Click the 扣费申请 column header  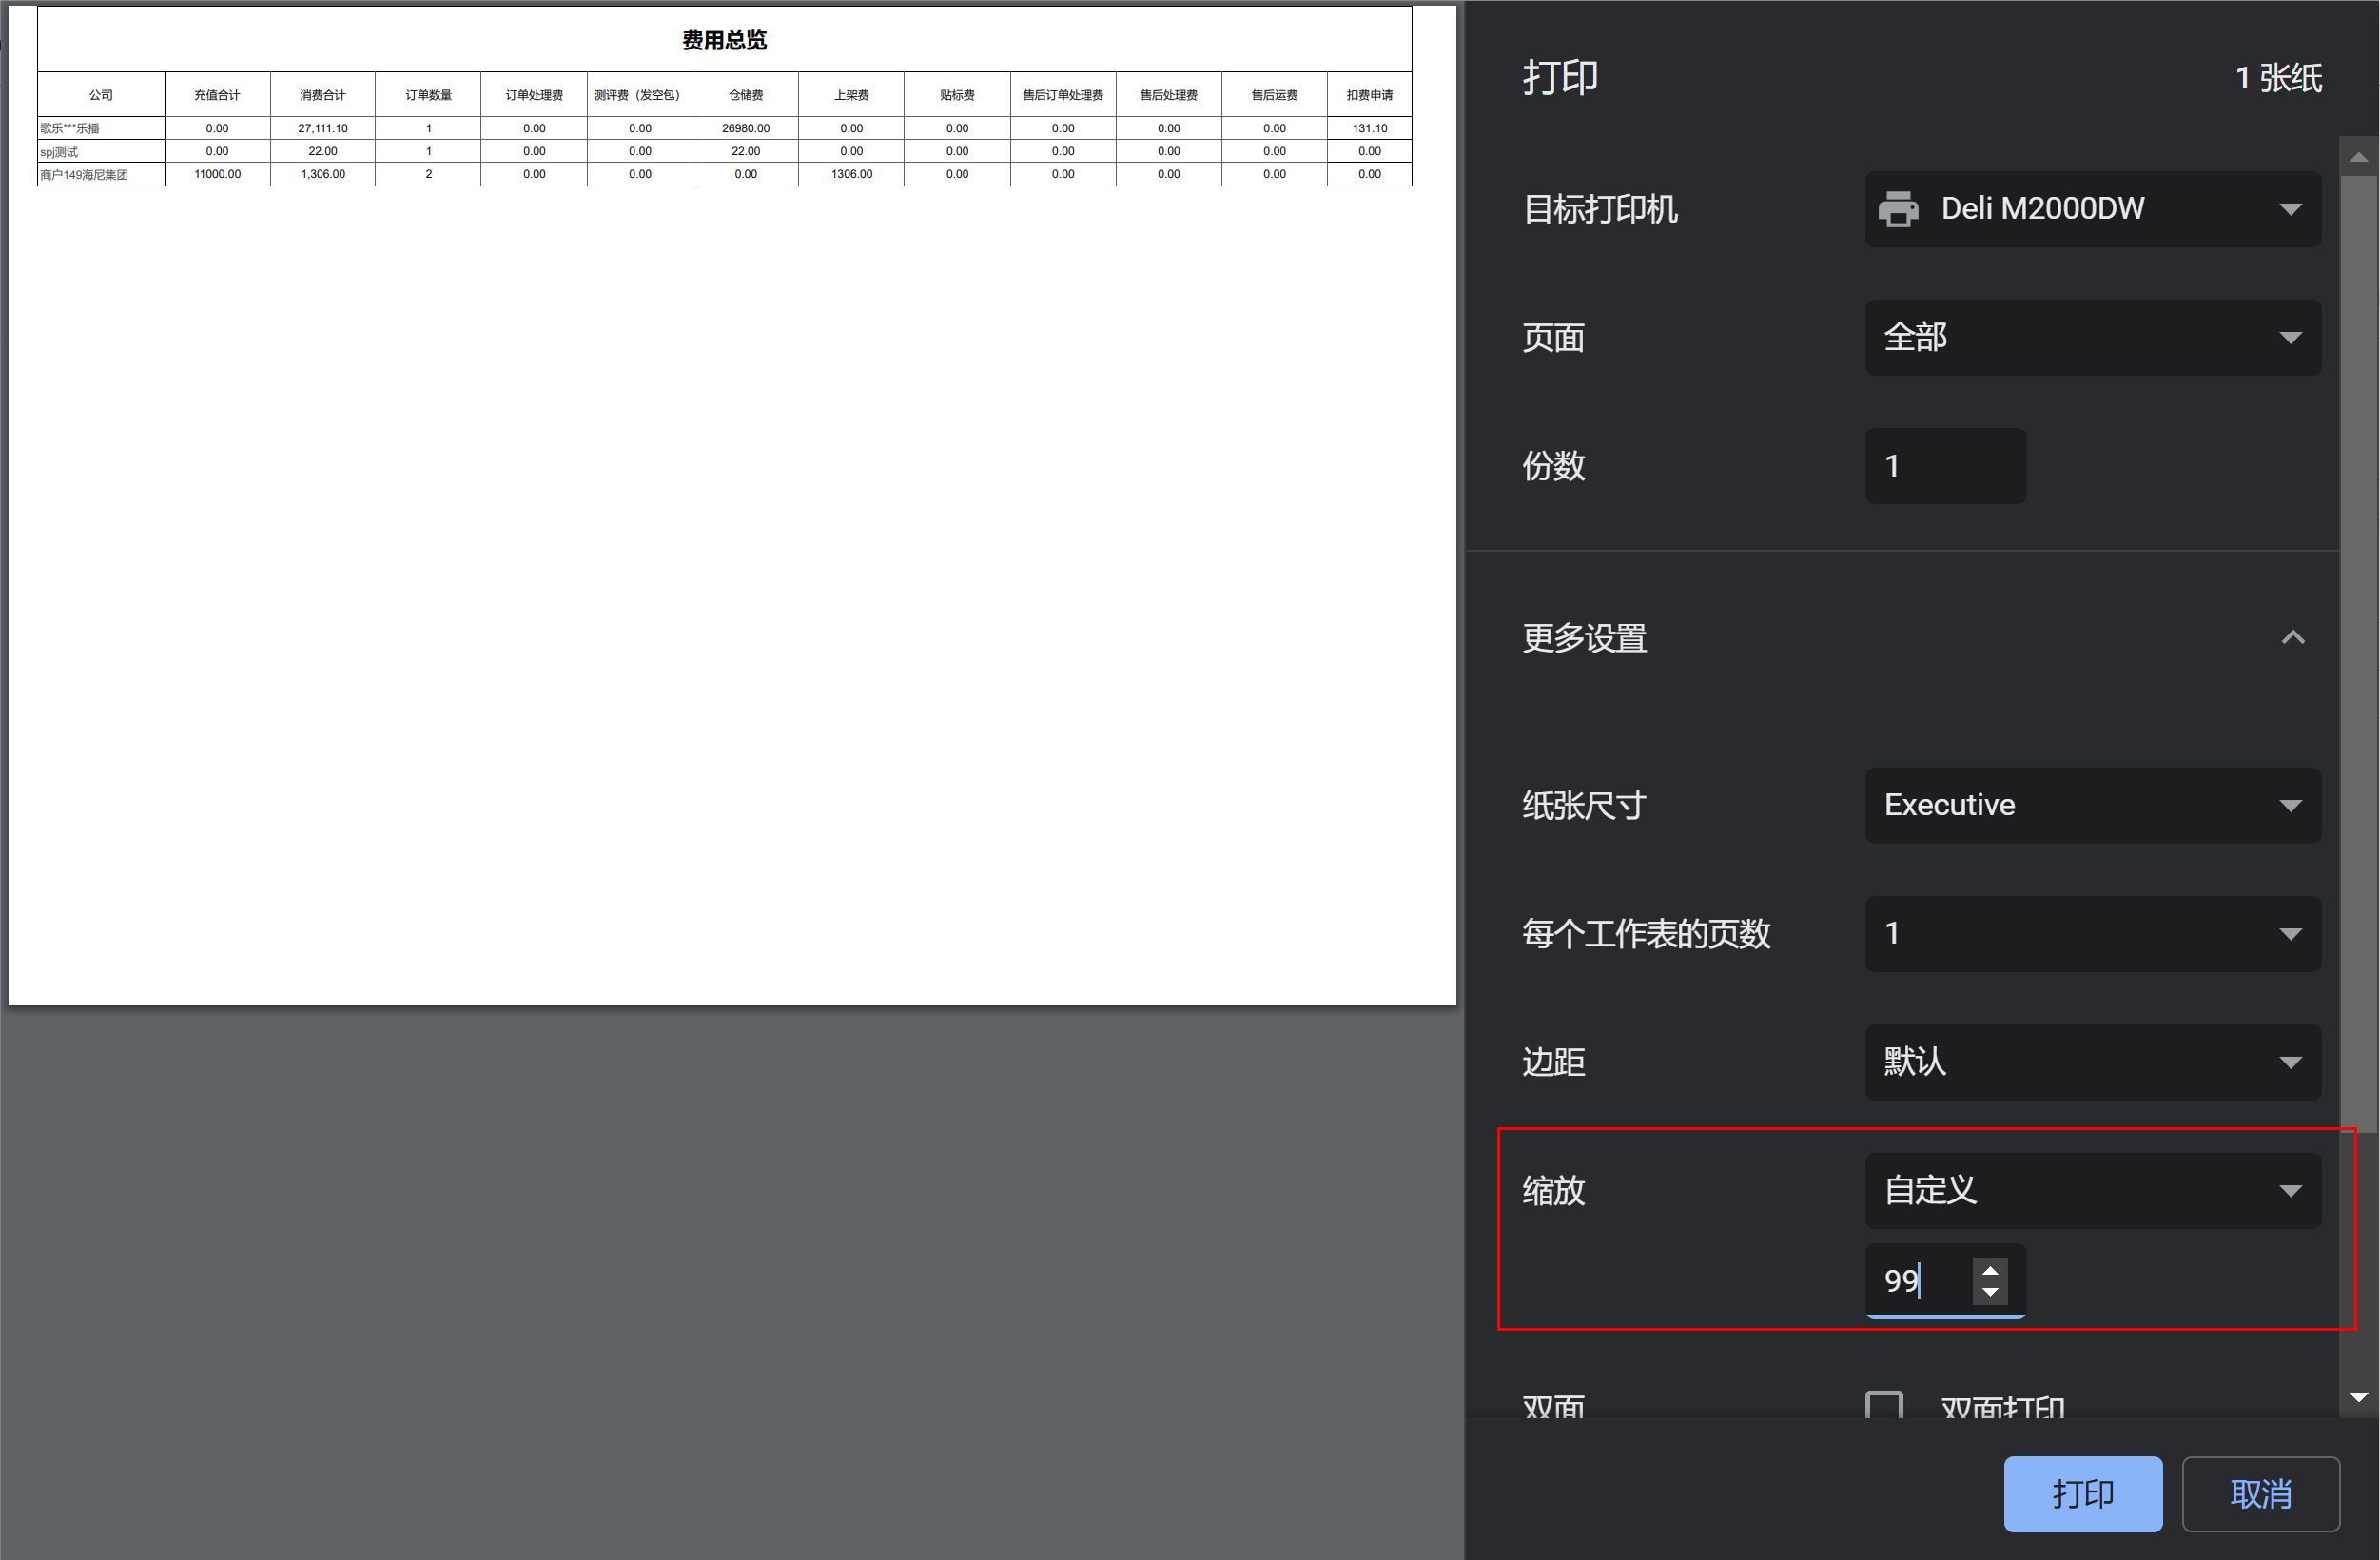point(1370,95)
